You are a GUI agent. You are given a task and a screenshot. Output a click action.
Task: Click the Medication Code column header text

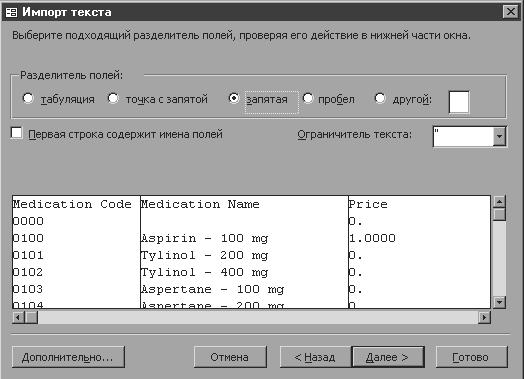(x=72, y=204)
